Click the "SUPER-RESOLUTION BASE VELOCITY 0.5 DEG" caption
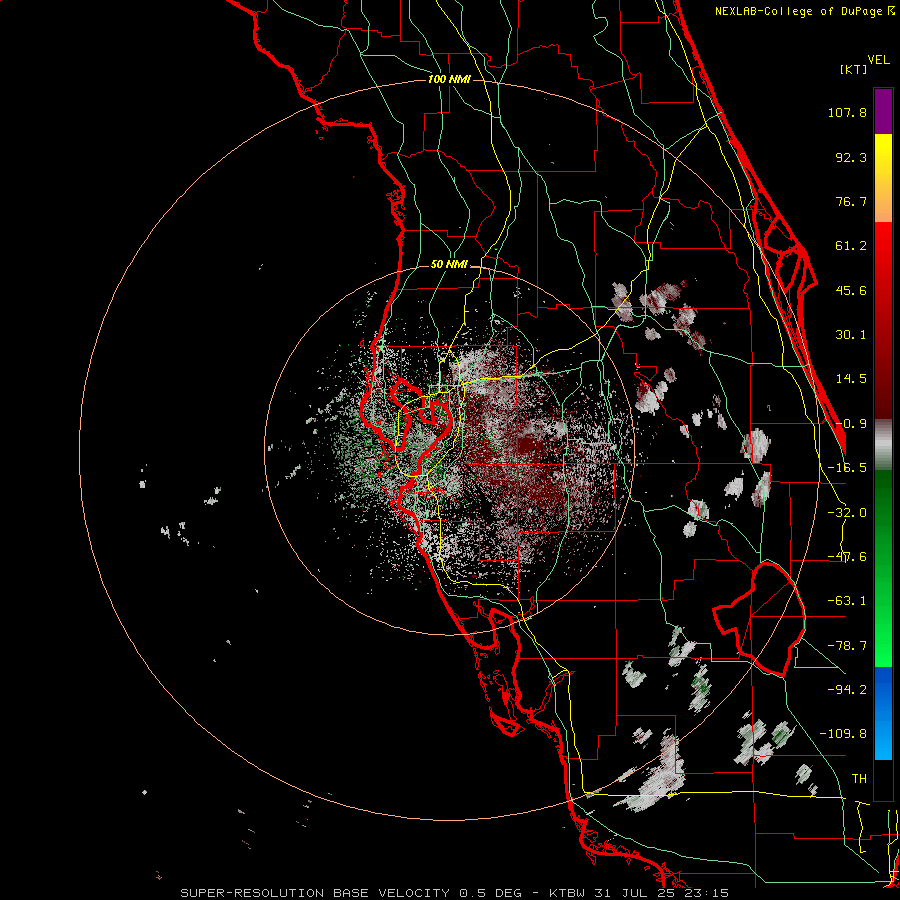The height and width of the screenshot is (900, 900). coord(351,893)
